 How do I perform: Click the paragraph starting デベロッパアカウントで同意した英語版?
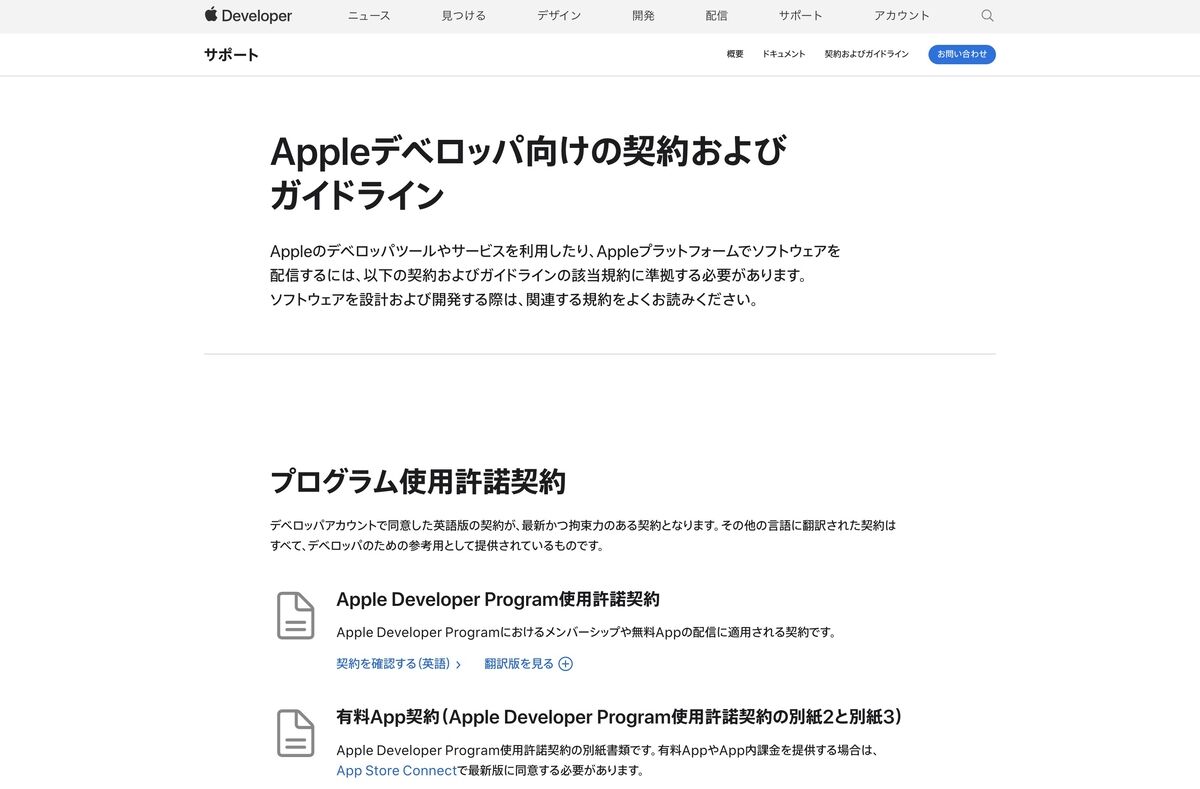584,535
